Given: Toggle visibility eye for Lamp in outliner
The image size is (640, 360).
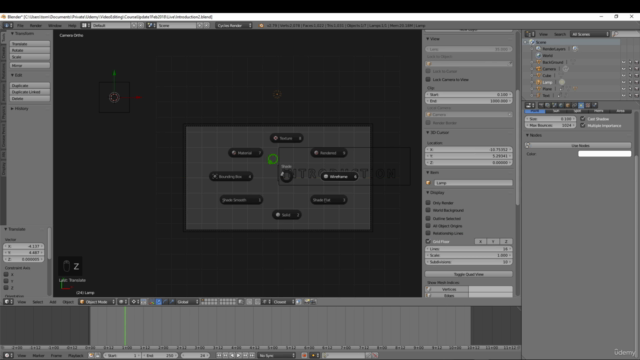Looking at the screenshot, I should coord(624,82).
